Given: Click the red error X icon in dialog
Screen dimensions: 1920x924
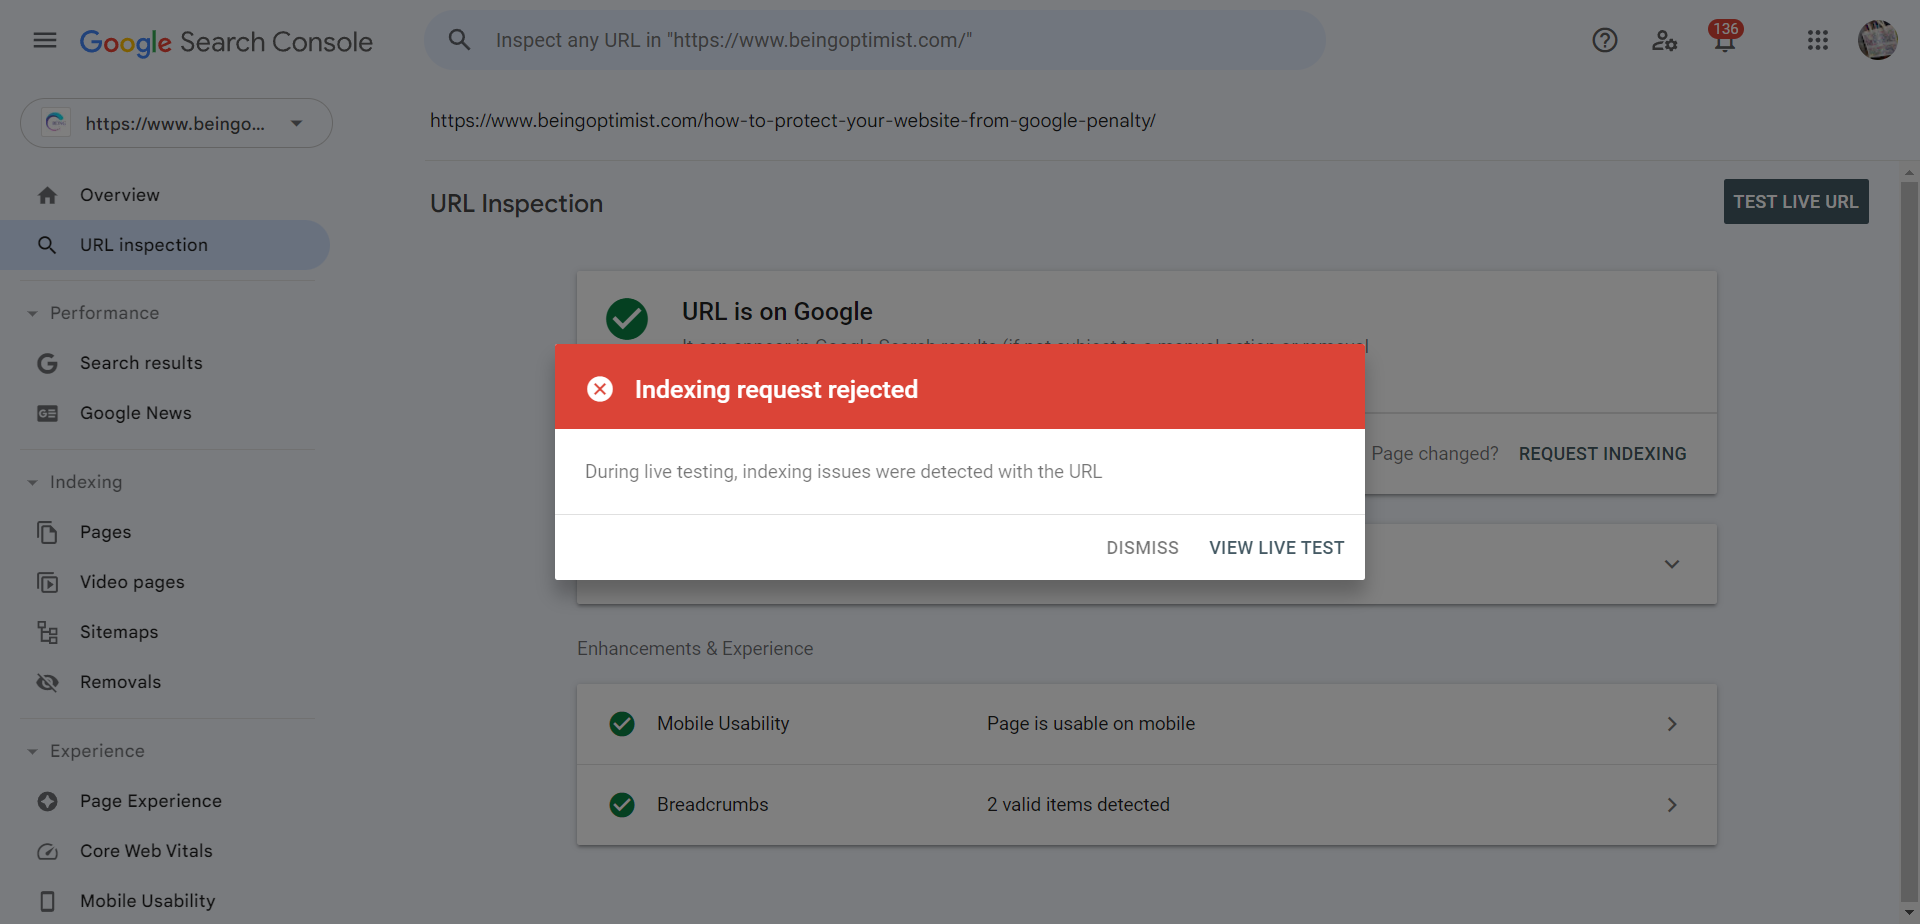Looking at the screenshot, I should click(x=600, y=389).
